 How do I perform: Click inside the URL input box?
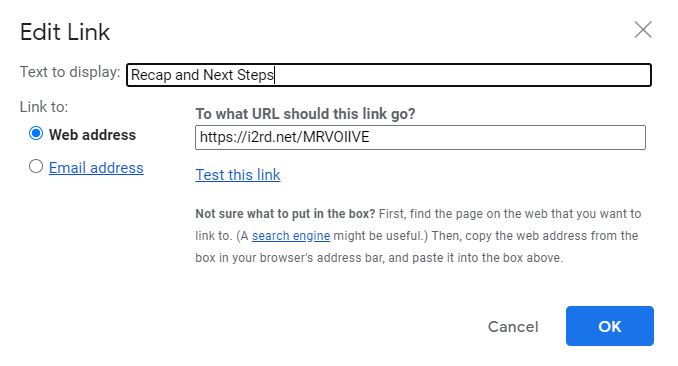click(420, 138)
